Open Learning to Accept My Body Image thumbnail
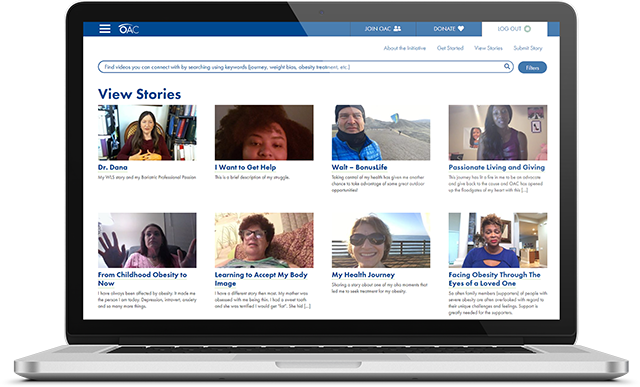Screen dimensions: 640x387 pos(264,240)
